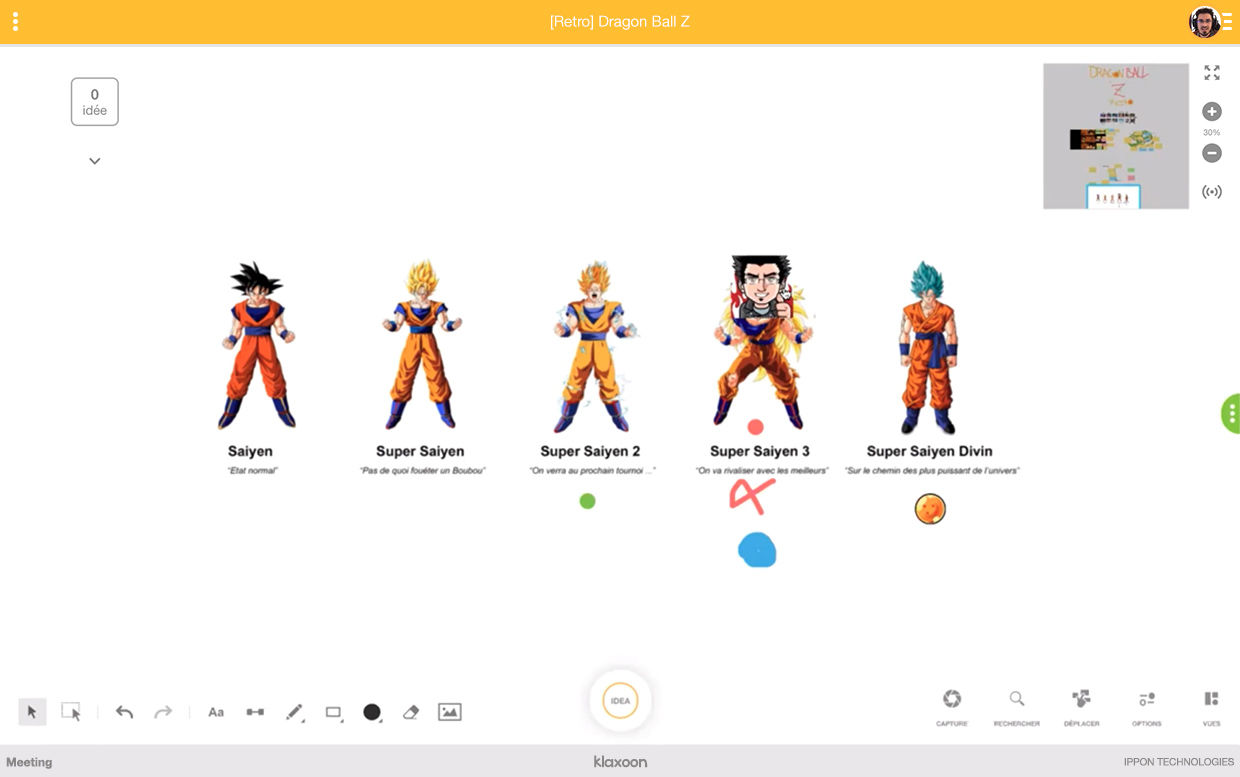Click the Meeting label in footer
The image size is (1240, 777).
(29, 762)
